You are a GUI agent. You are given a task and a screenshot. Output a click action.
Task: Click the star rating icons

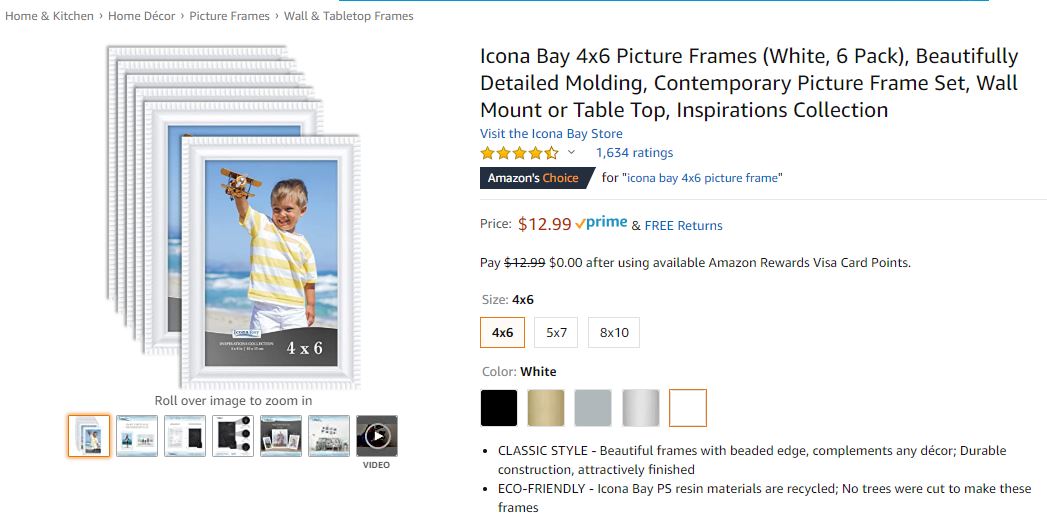[519, 153]
